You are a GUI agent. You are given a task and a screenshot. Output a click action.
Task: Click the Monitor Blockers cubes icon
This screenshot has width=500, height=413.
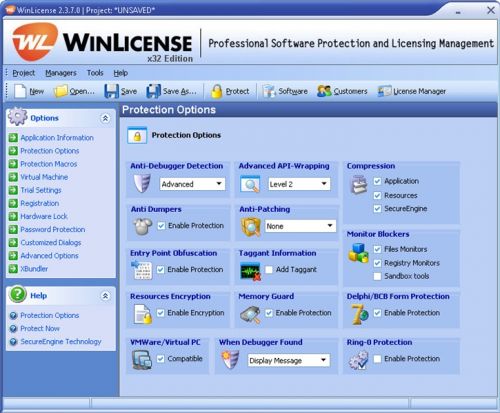tap(359, 253)
